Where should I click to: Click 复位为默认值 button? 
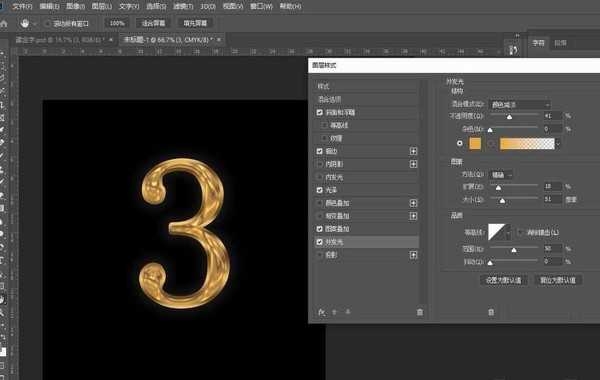(558, 280)
